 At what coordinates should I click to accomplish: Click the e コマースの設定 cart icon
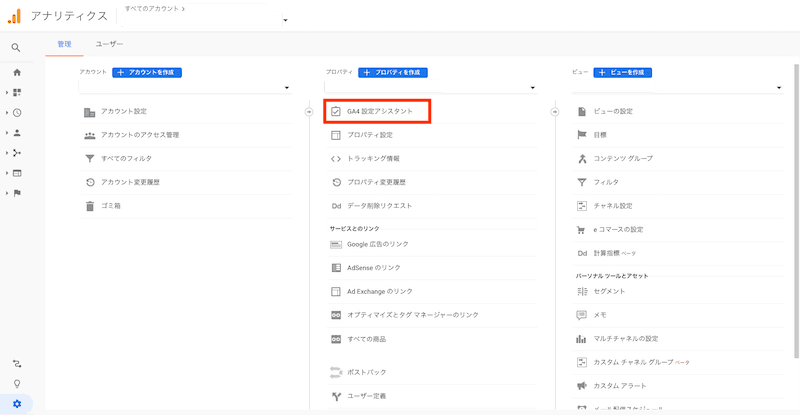(x=581, y=230)
